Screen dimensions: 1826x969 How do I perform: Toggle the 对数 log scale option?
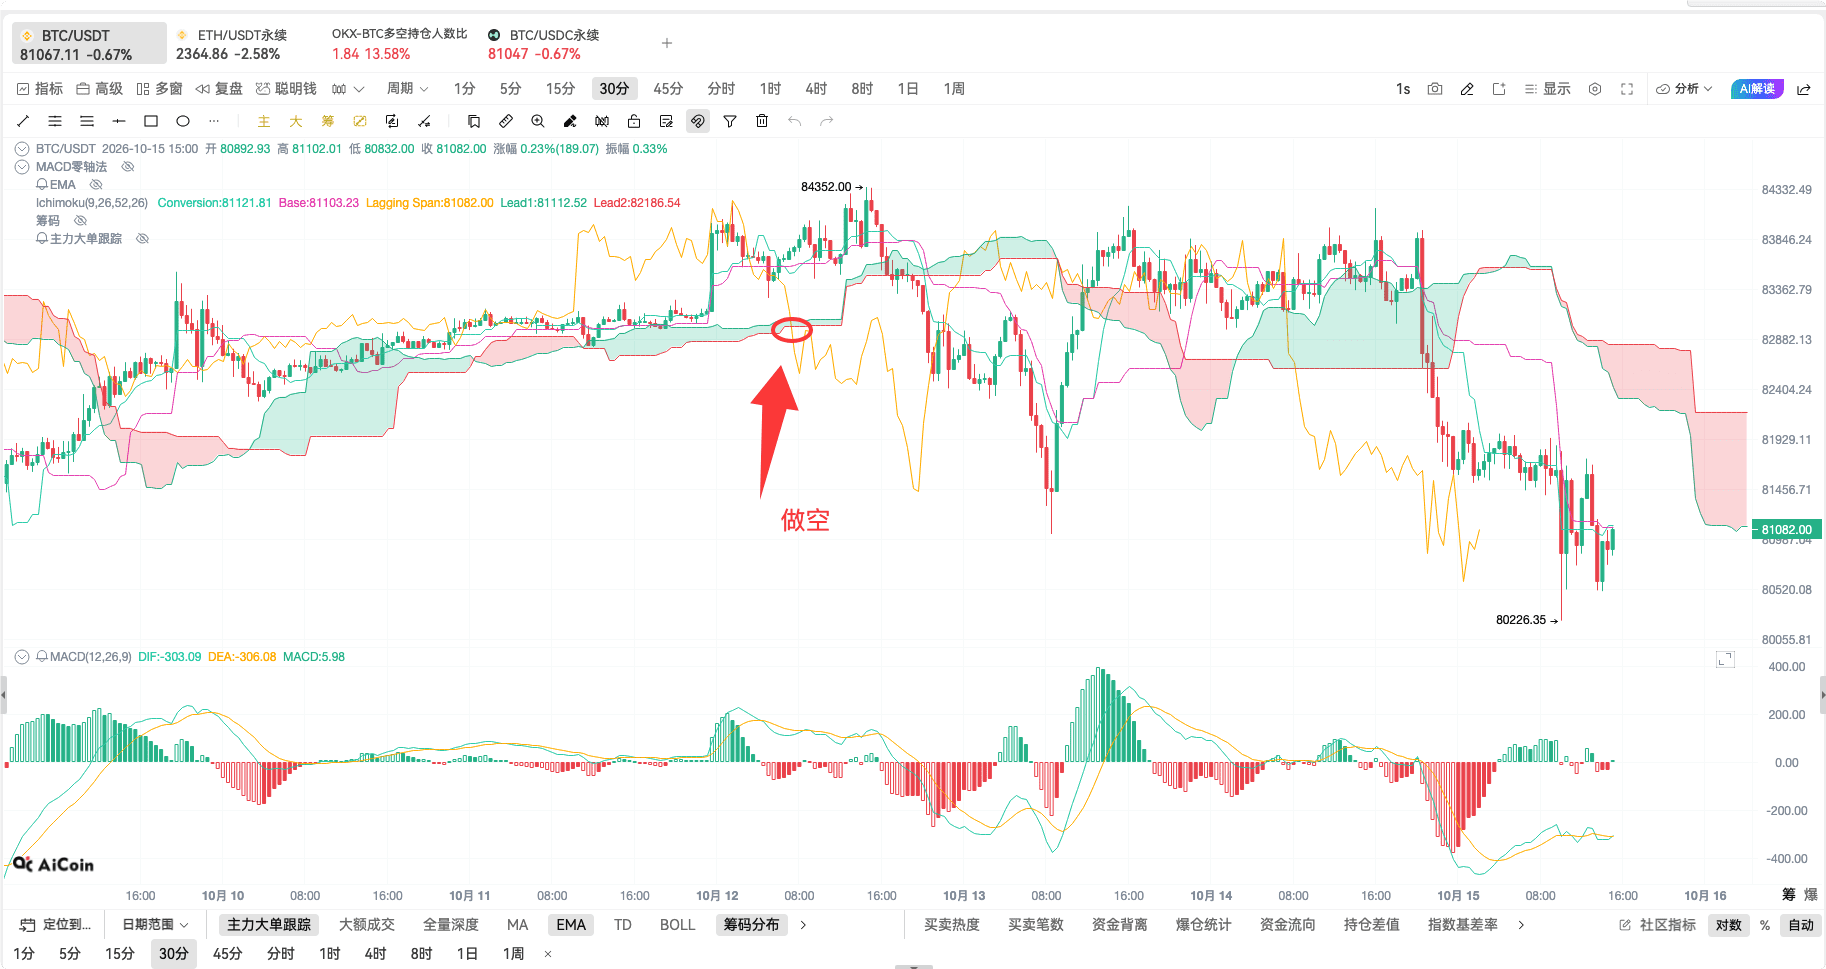(1729, 925)
